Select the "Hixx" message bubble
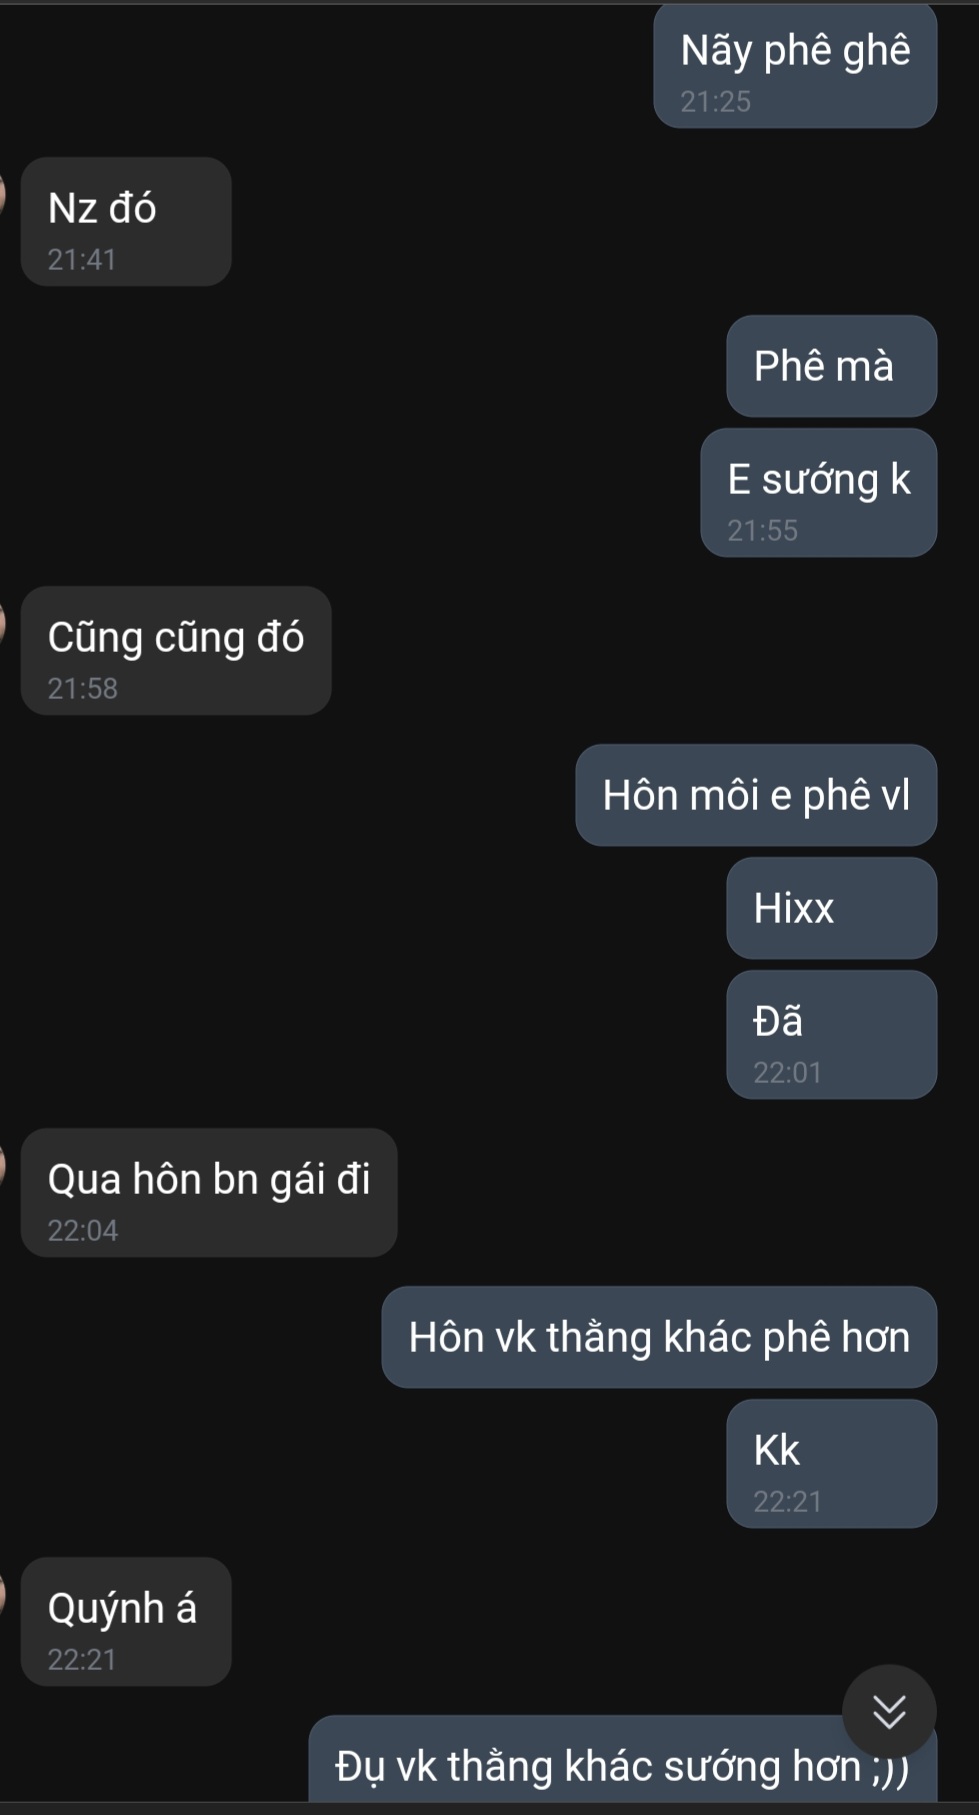Screen dimensions: 979x1815 831,908
